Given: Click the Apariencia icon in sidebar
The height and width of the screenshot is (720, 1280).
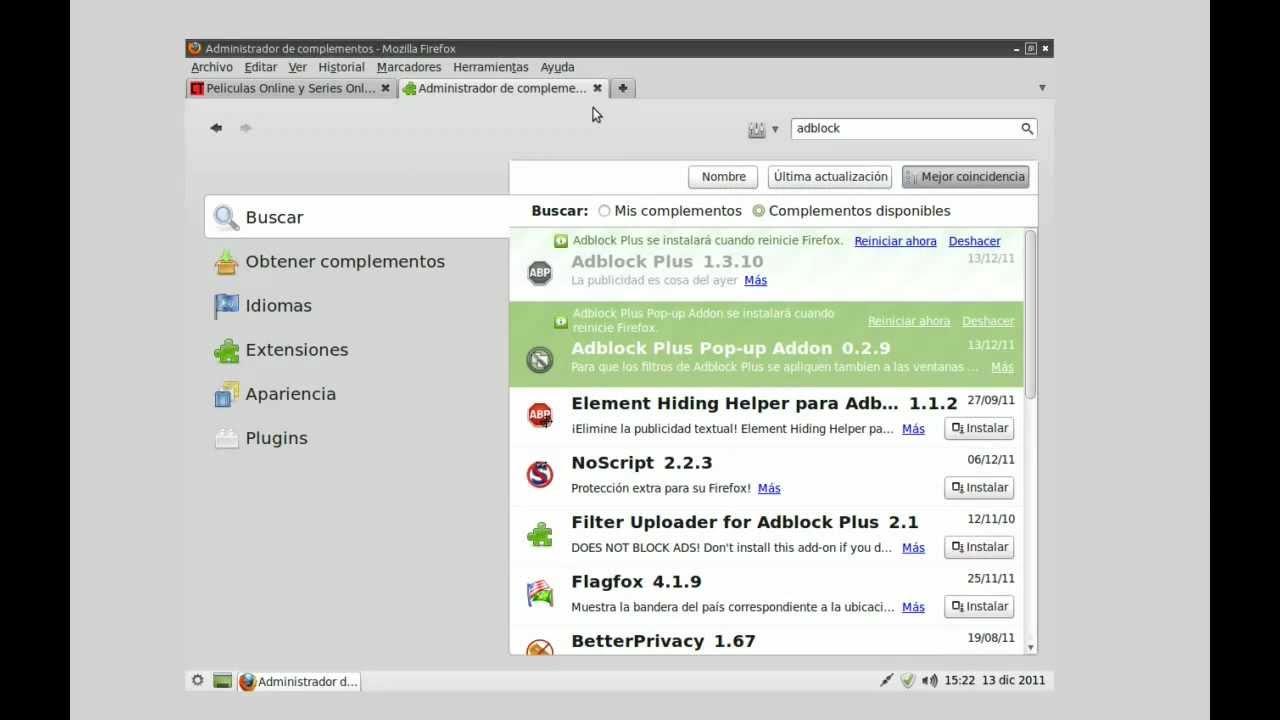Looking at the screenshot, I should pyautogui.click(x=227, y=394).
